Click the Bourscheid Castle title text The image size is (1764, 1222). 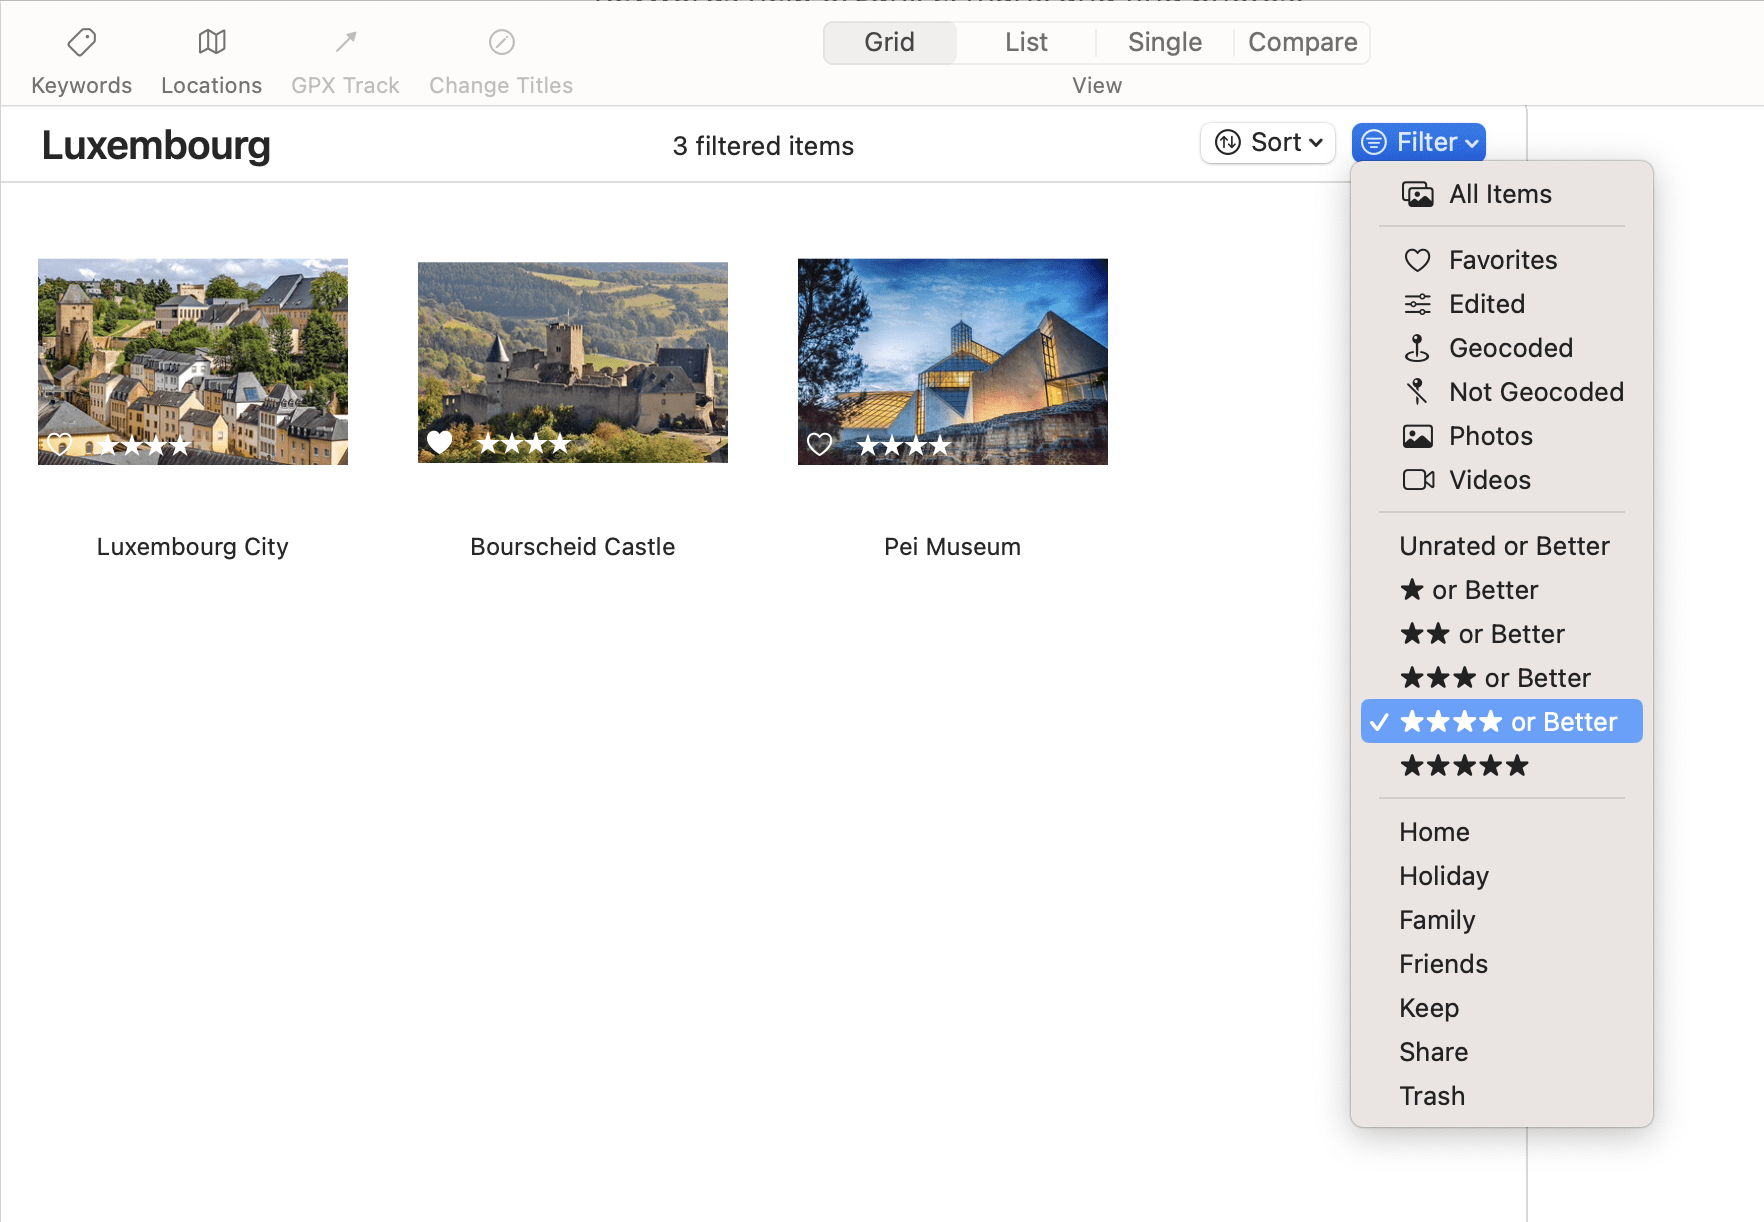point(573,547)
